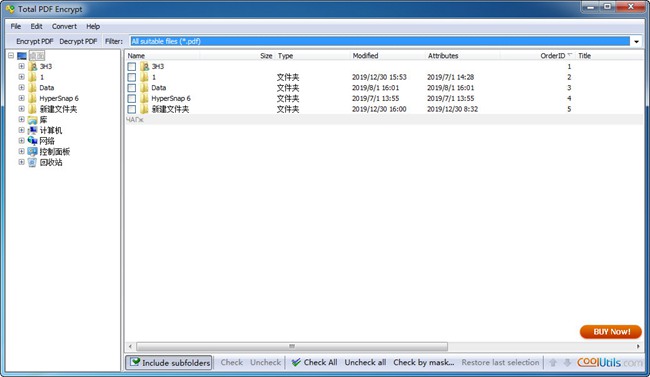Tick the checkbox for HyperSnap 6 row
Screen dimensions: 650x377
tap(132, 99)
